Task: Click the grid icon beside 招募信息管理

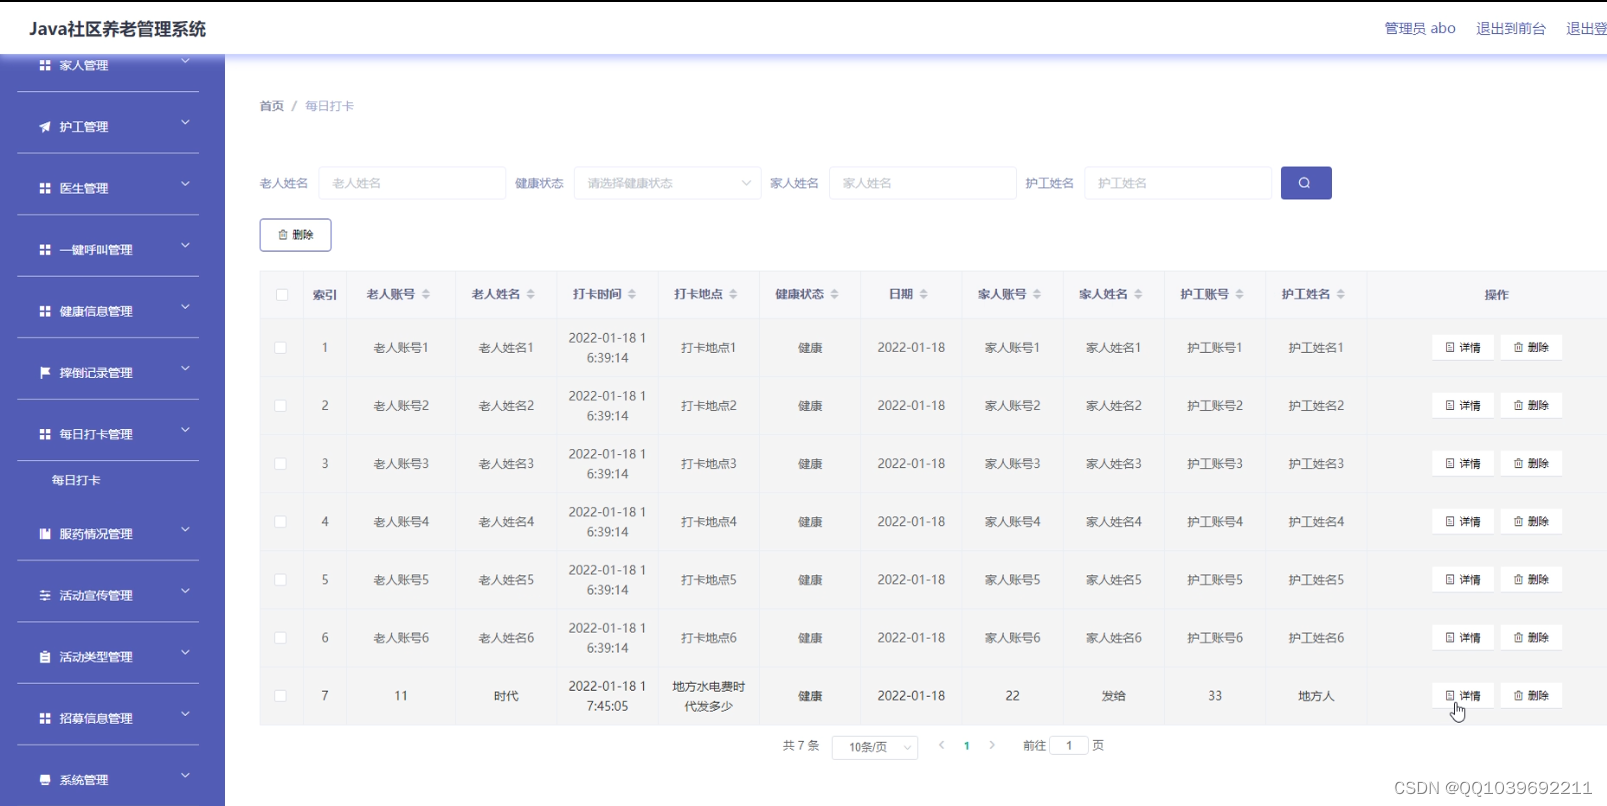Action: click(x=44, y=718)
